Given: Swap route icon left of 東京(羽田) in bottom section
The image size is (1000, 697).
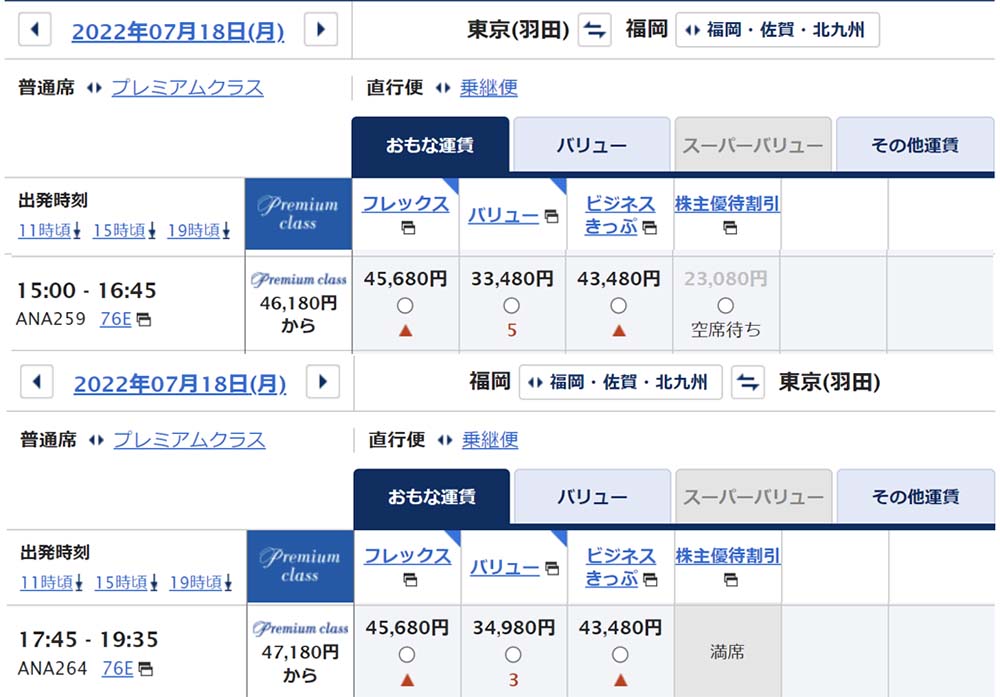Looking at the screenshot, I should coord(747,383).
